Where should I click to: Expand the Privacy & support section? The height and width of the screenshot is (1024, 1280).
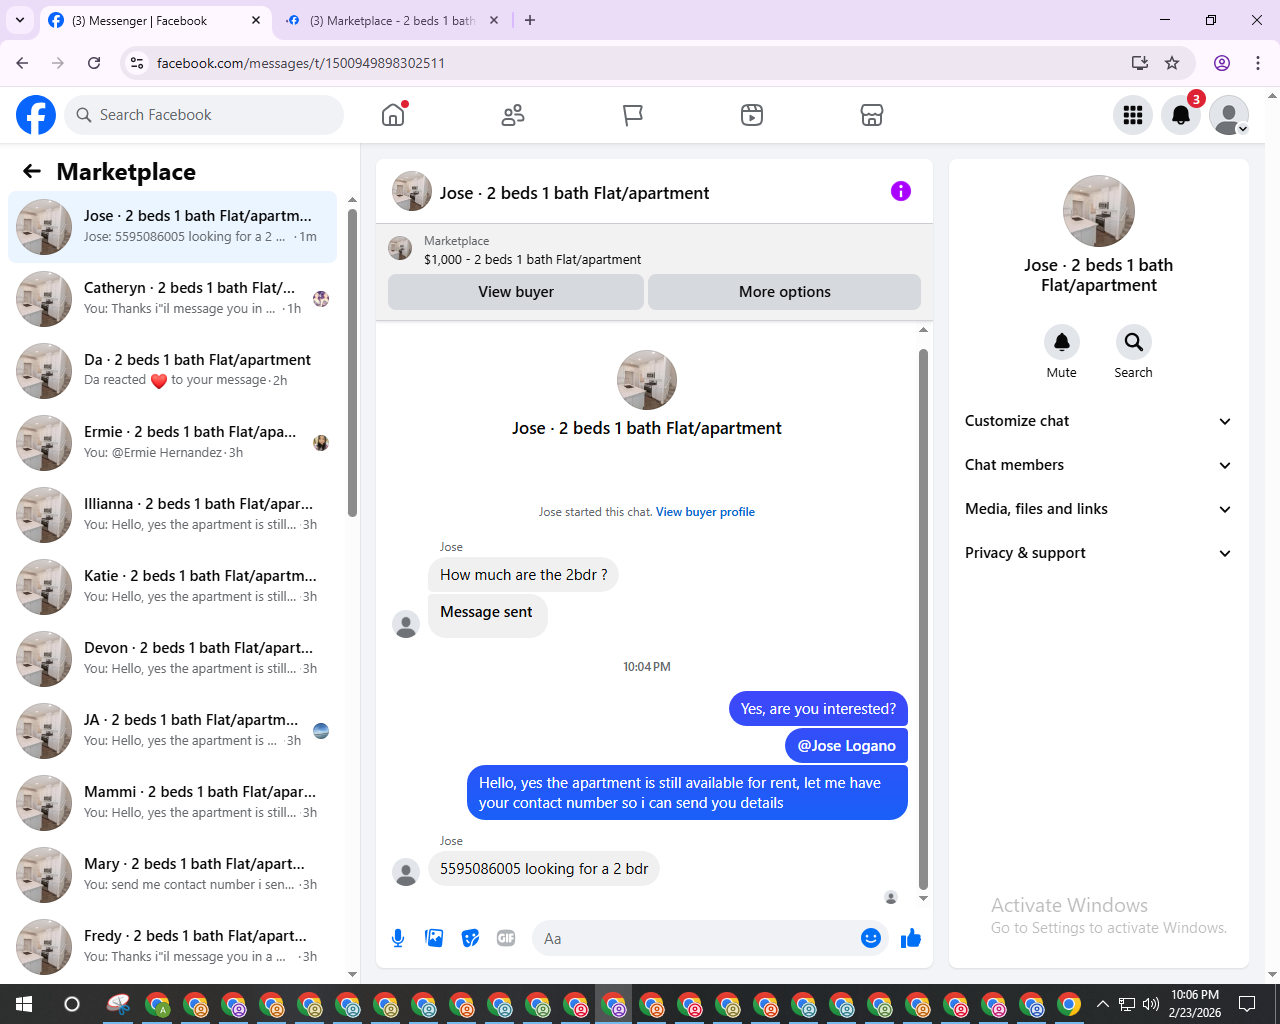(1098, 553)
